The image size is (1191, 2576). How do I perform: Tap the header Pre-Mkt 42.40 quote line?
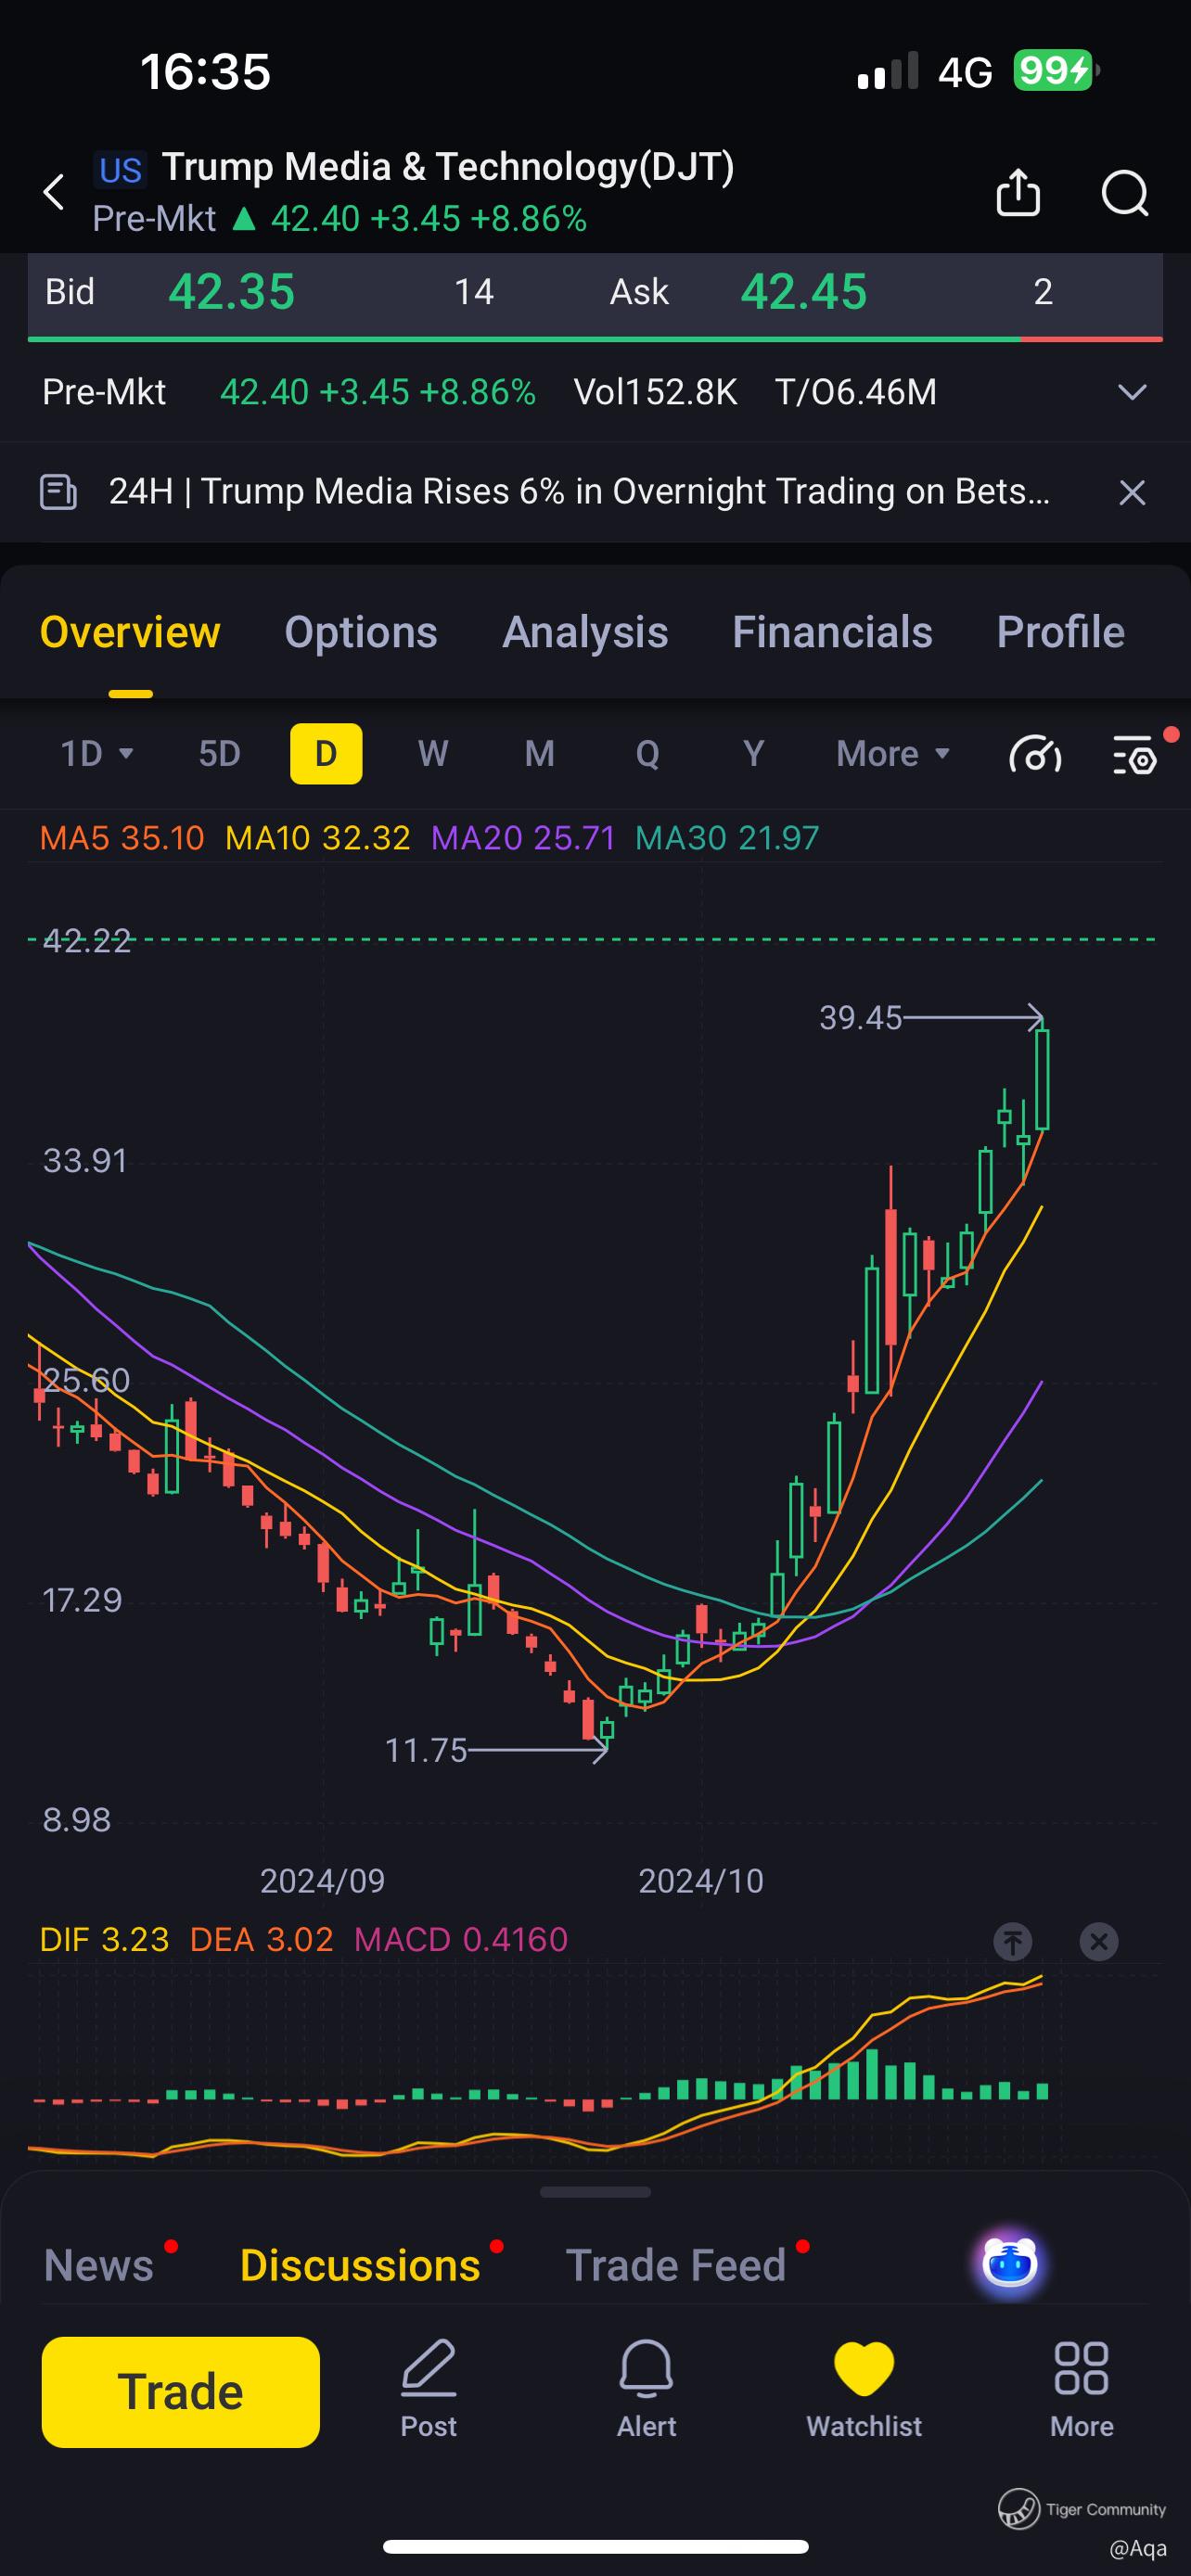[339, 219]
